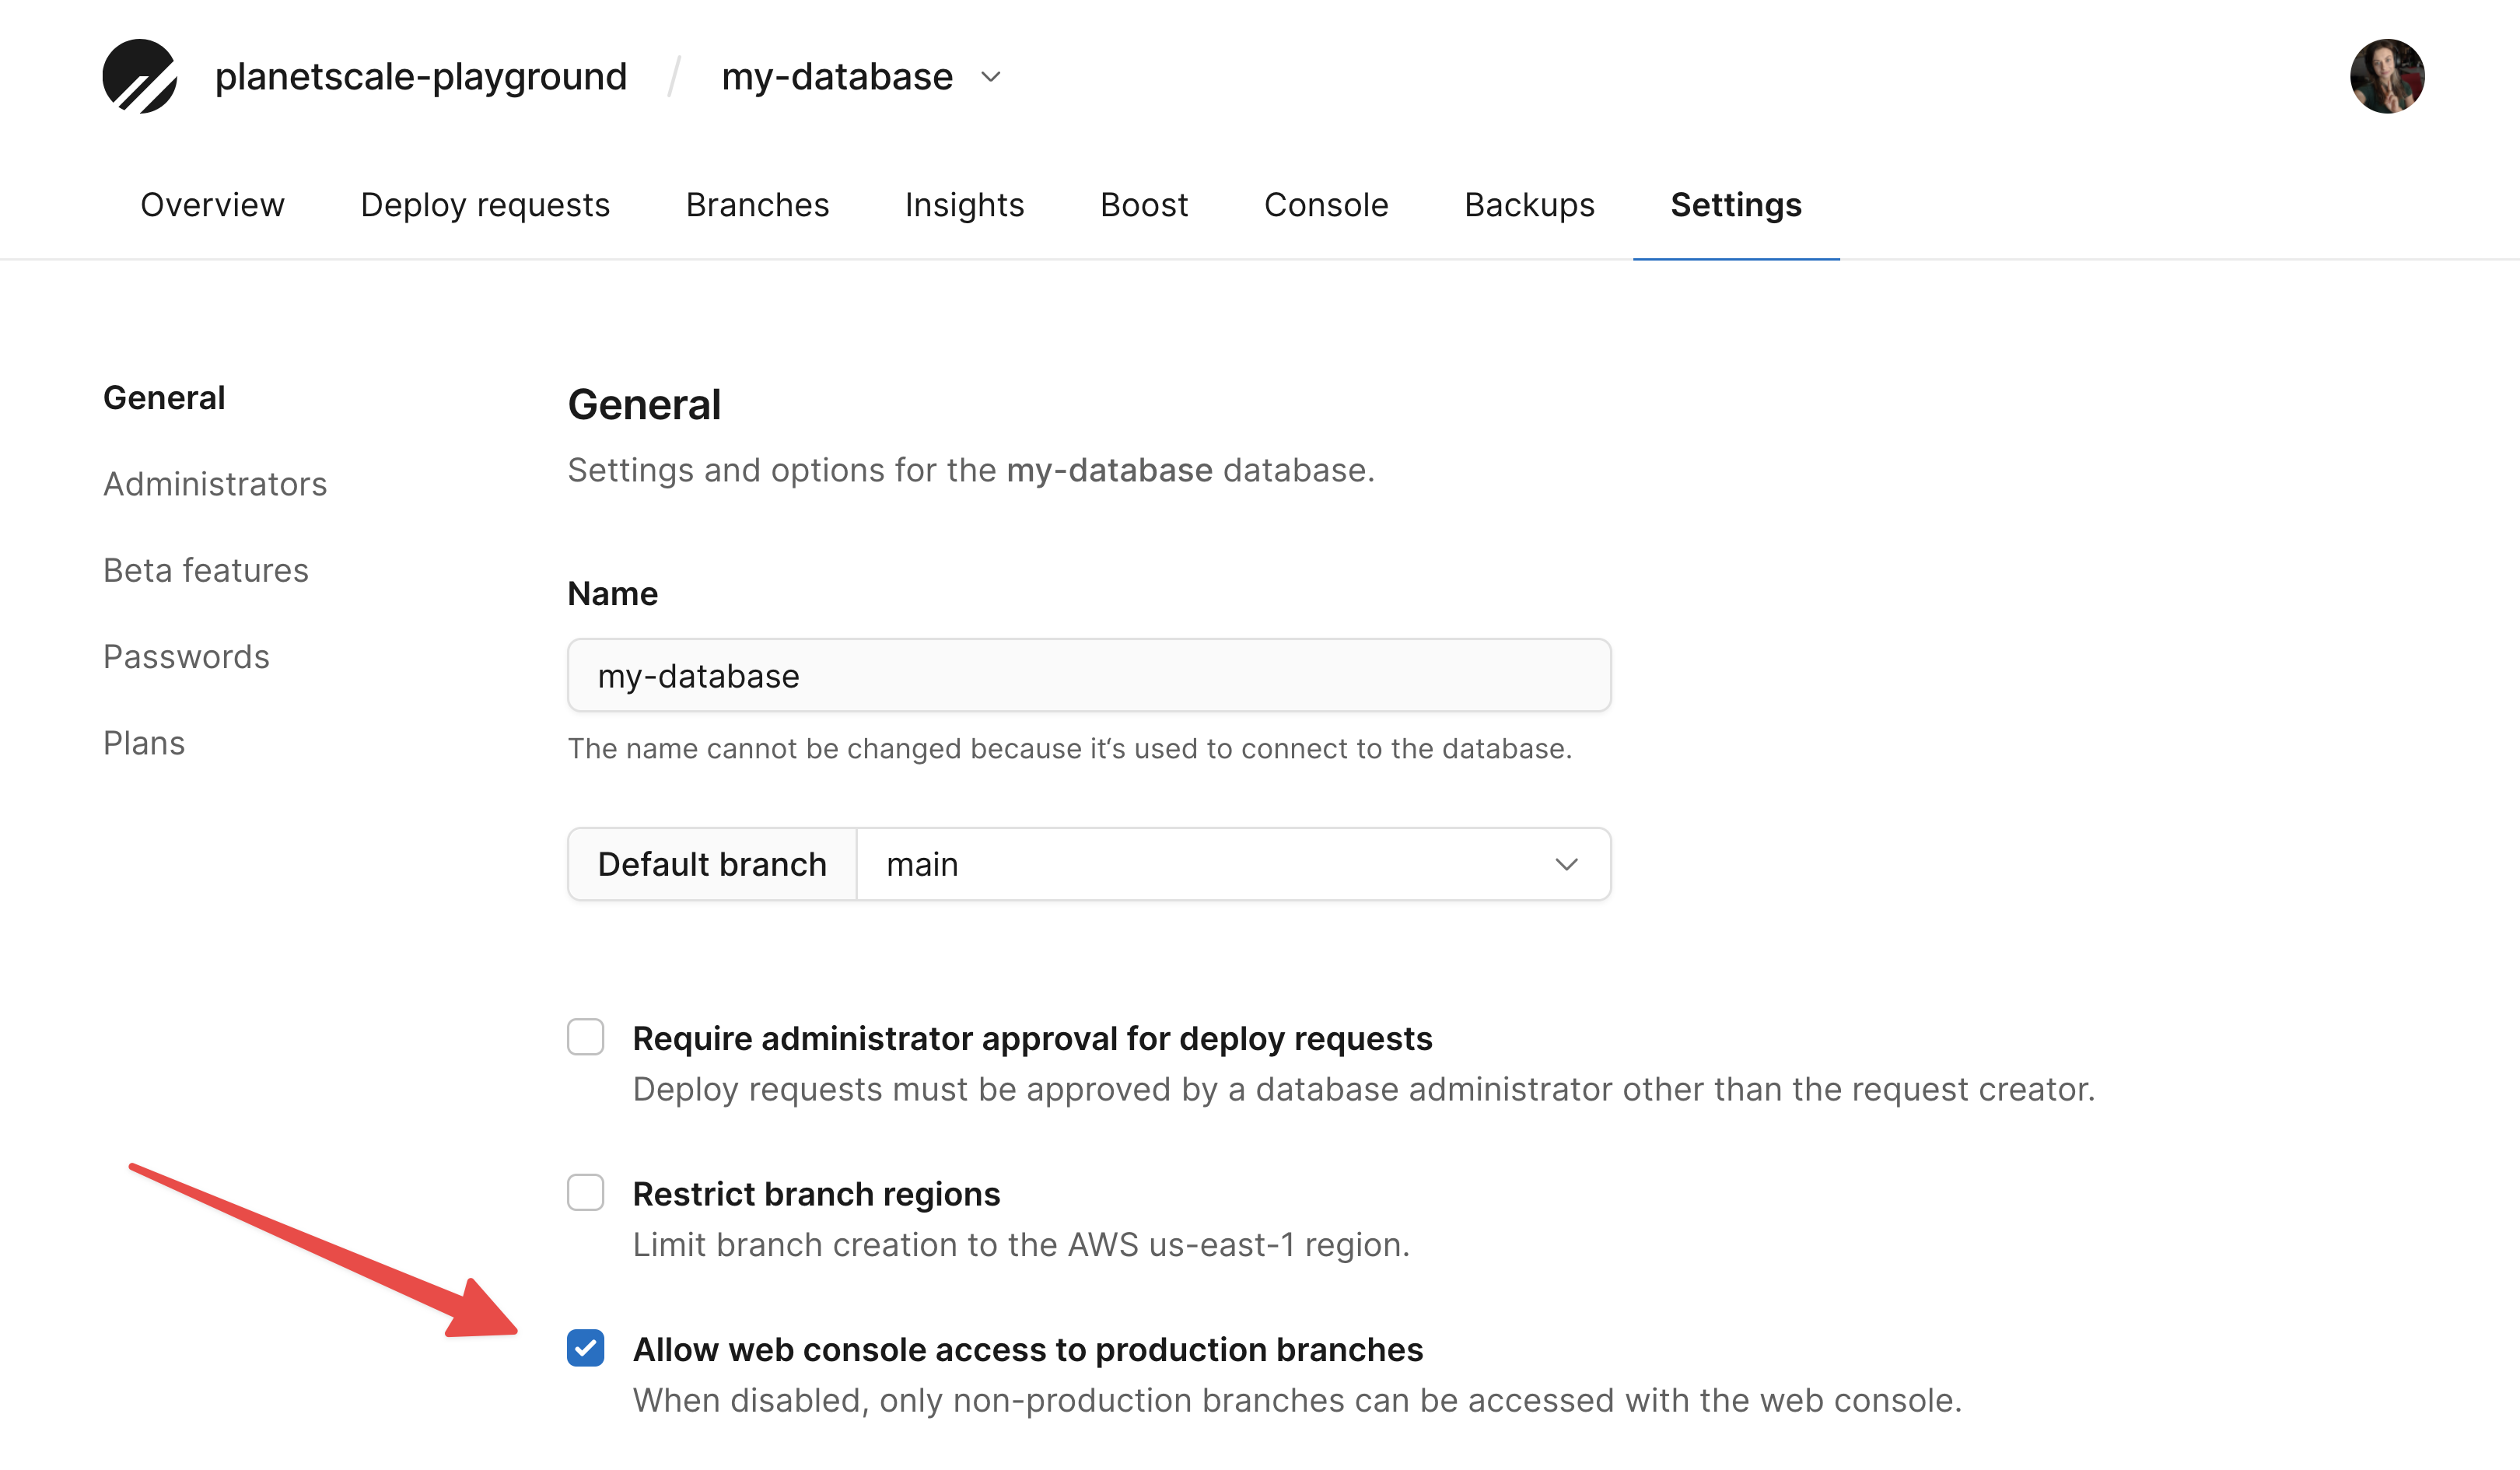Open the Default branch dropdown showing main
Viewport: 2520px width, 1470px height.
click(1233, 863)
